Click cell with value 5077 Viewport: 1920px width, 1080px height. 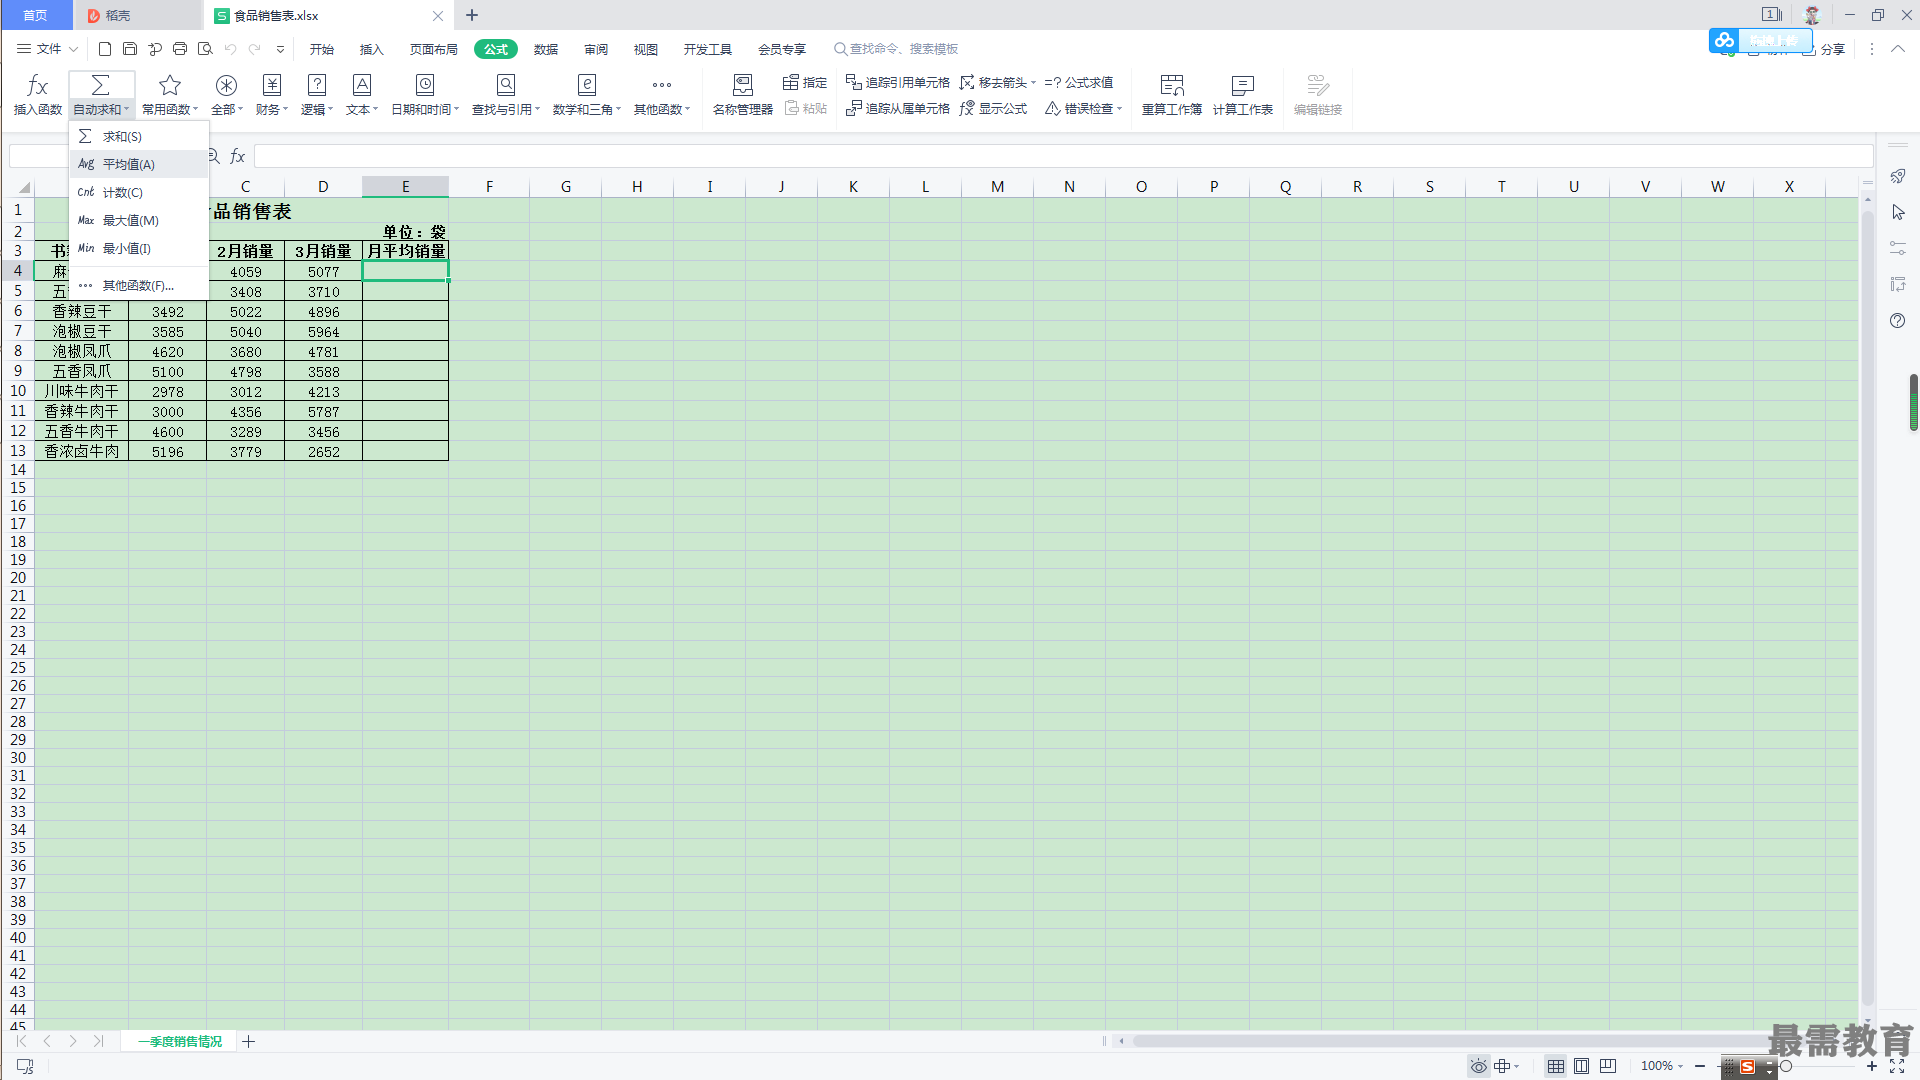[323, 271]
